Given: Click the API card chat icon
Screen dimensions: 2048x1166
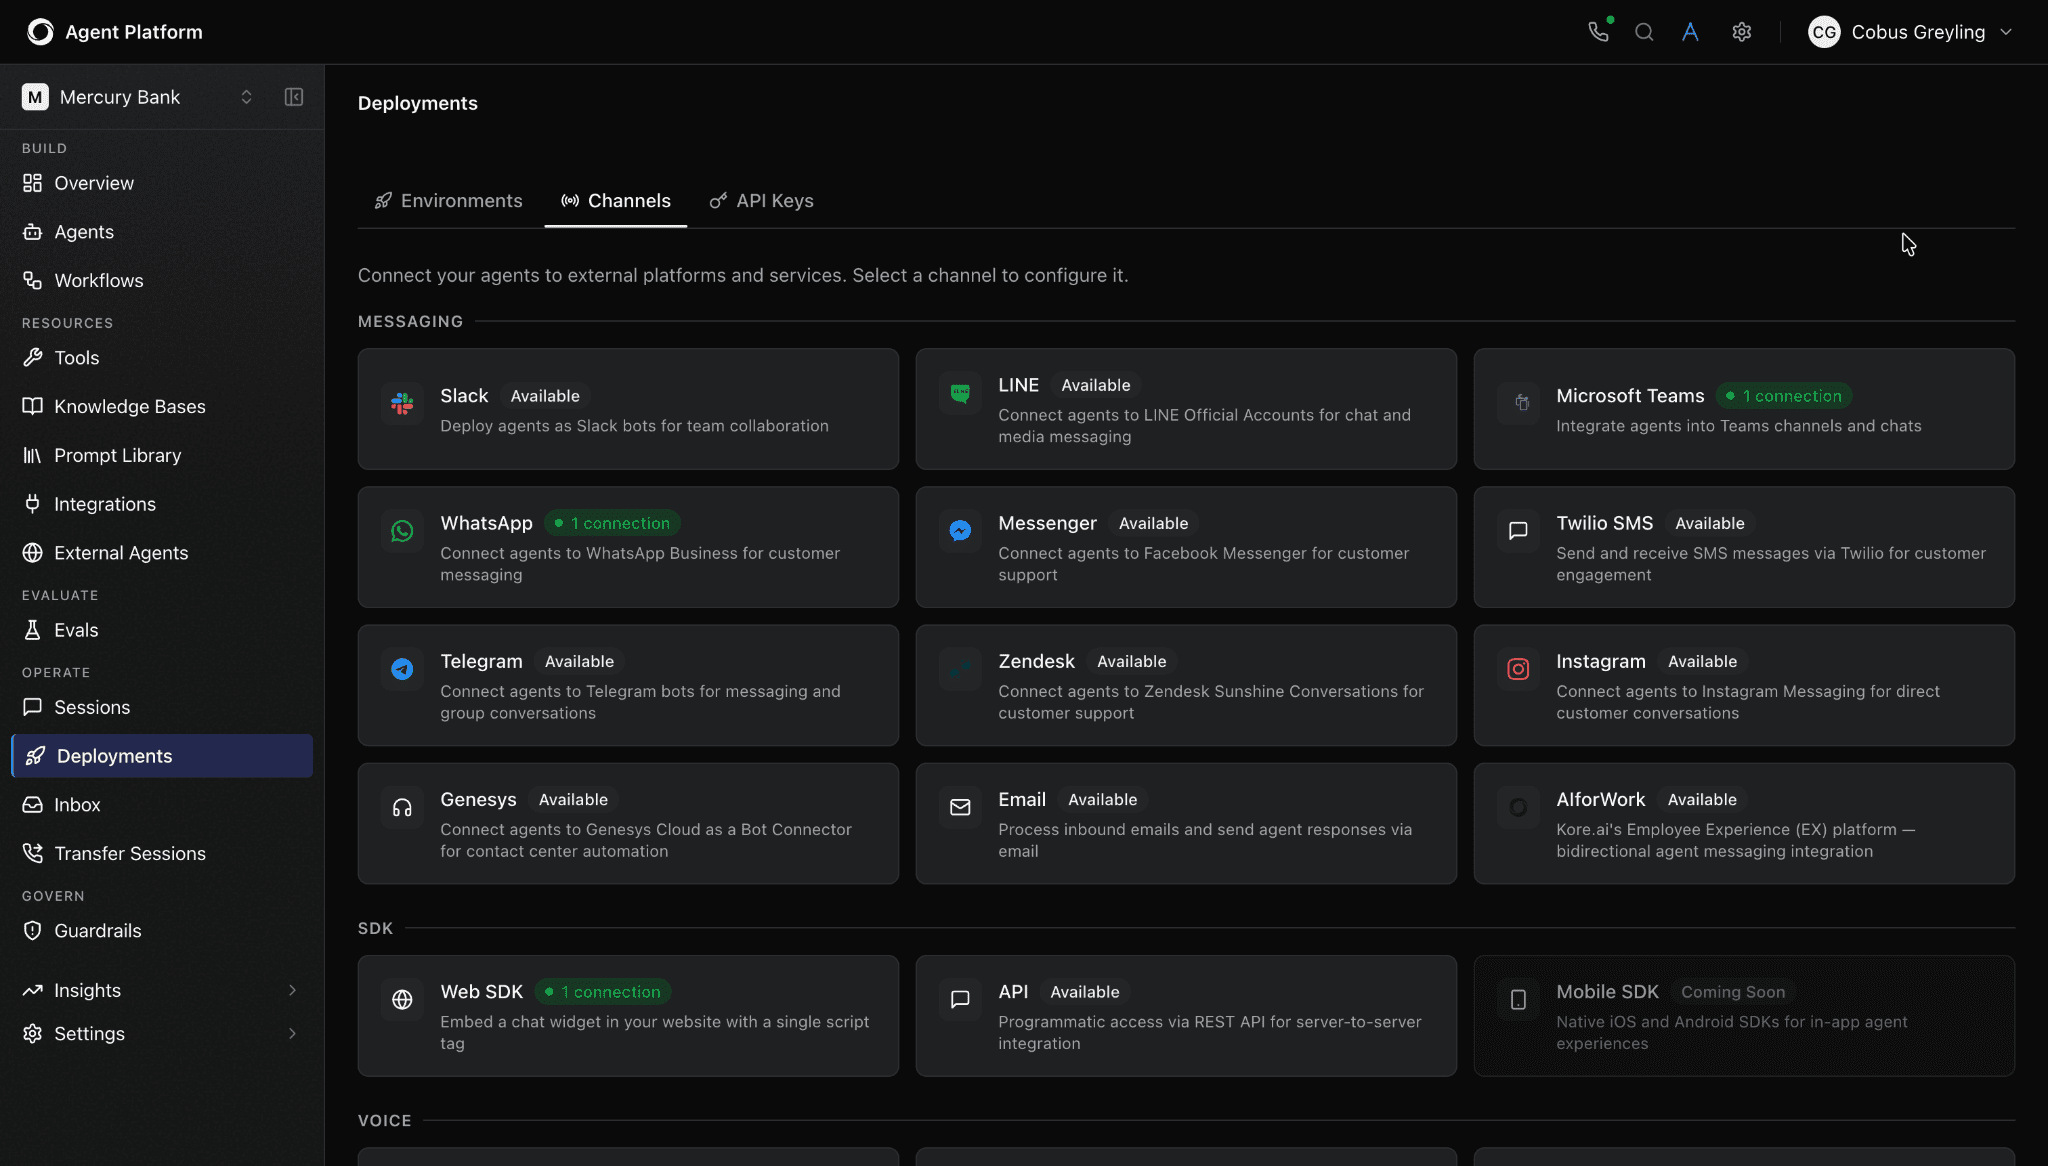Looking at the screenshot, I should (960, 1000).
